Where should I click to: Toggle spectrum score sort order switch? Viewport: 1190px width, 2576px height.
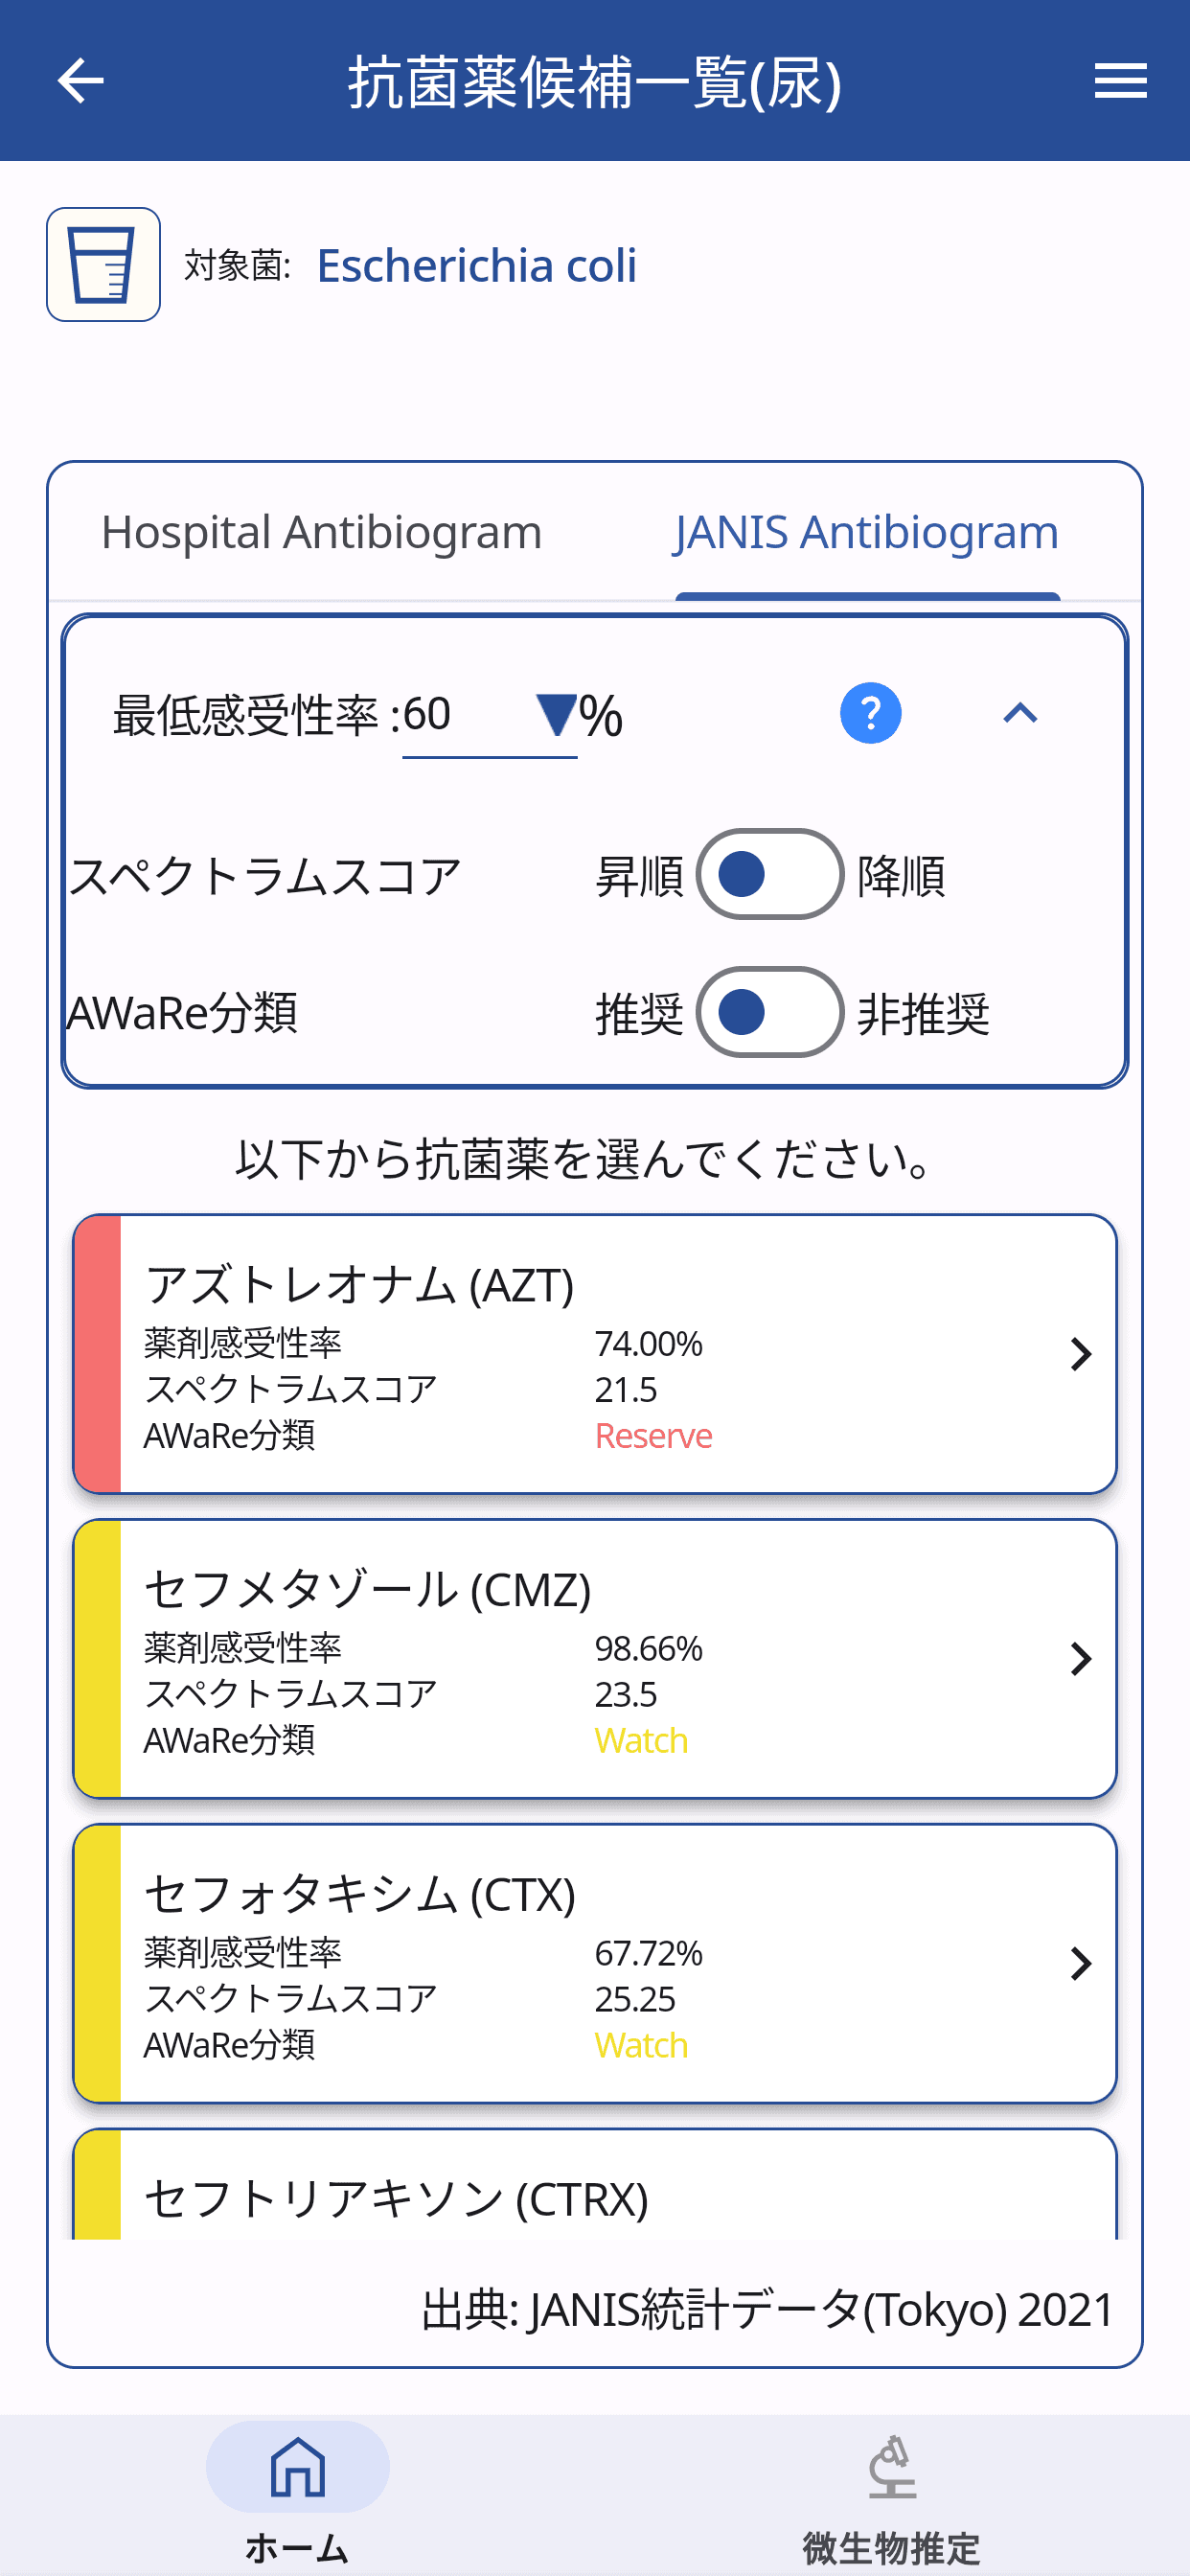(769, 874)
